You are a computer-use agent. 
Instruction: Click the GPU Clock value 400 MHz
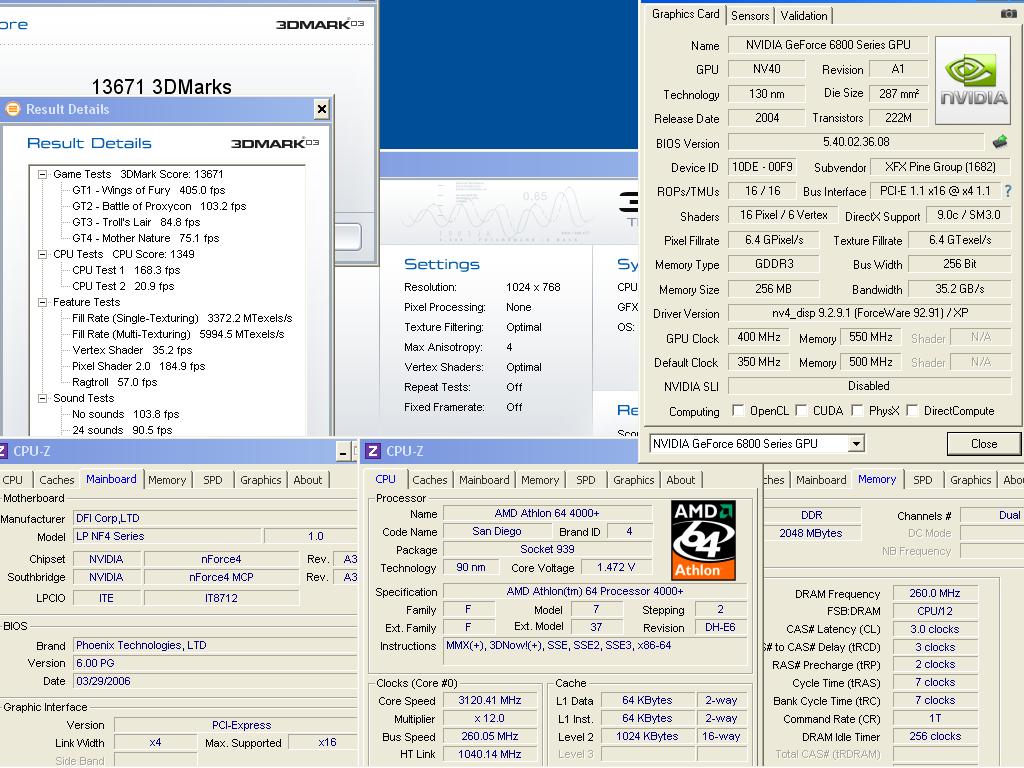click(x=758, y=338)
